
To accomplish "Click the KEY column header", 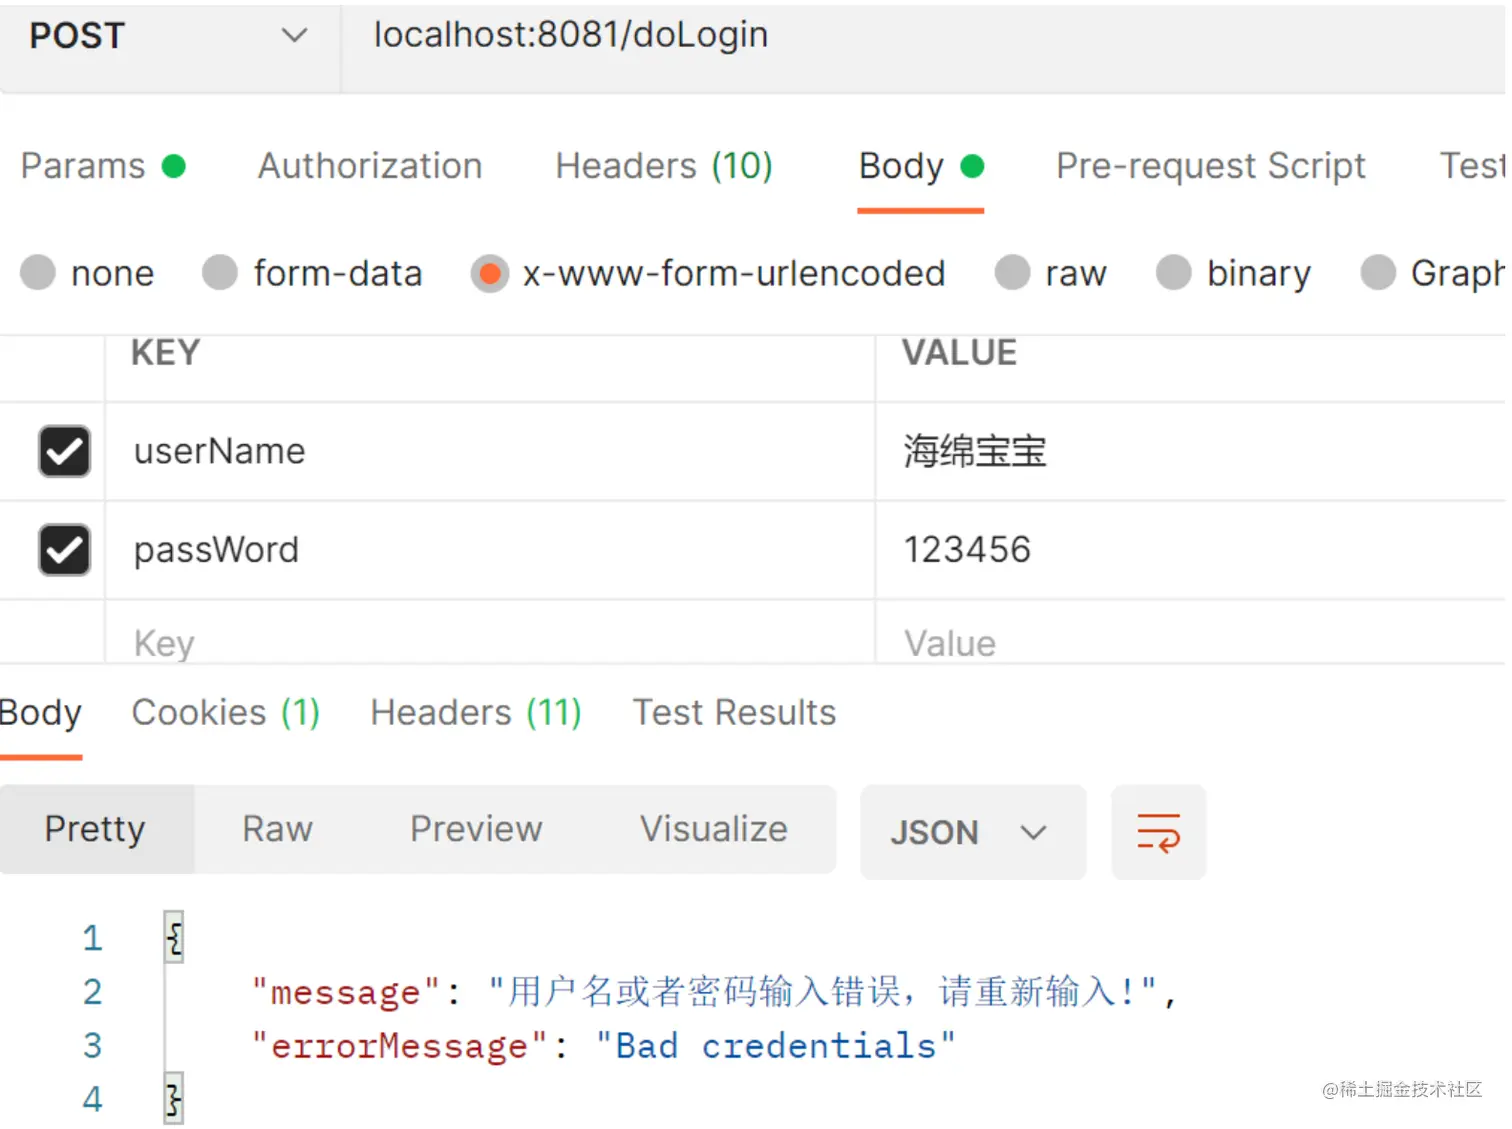I will pyautogui.click(x=166, y=353).
